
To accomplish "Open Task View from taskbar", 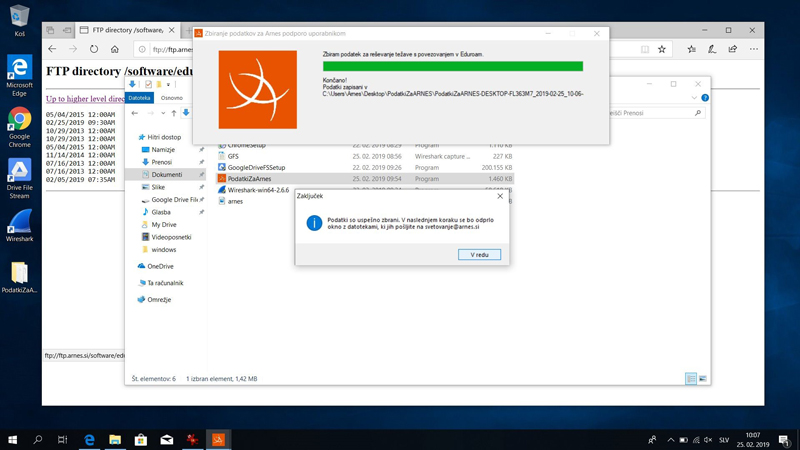I will pyautogui.click(x=62, y=439).
